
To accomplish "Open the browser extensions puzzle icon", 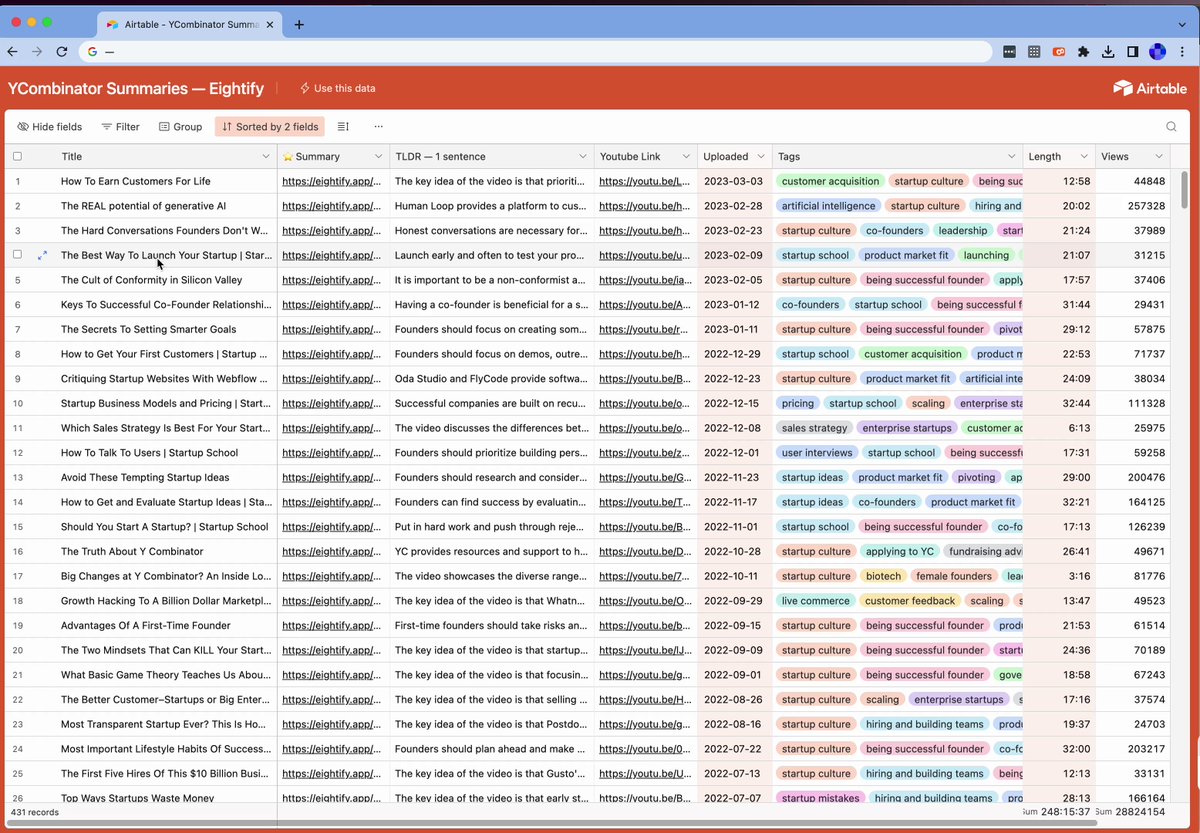I will (1084, 51).
